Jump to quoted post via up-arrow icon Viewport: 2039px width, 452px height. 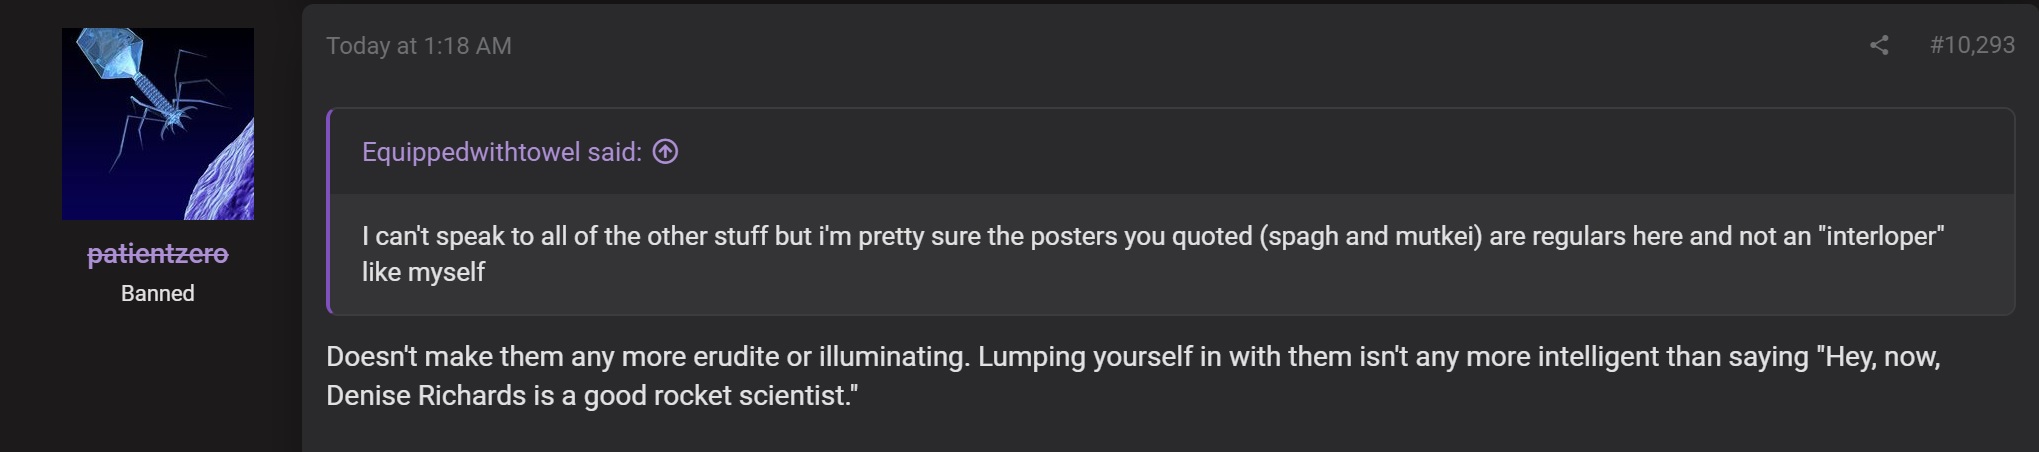coord(665,152)
